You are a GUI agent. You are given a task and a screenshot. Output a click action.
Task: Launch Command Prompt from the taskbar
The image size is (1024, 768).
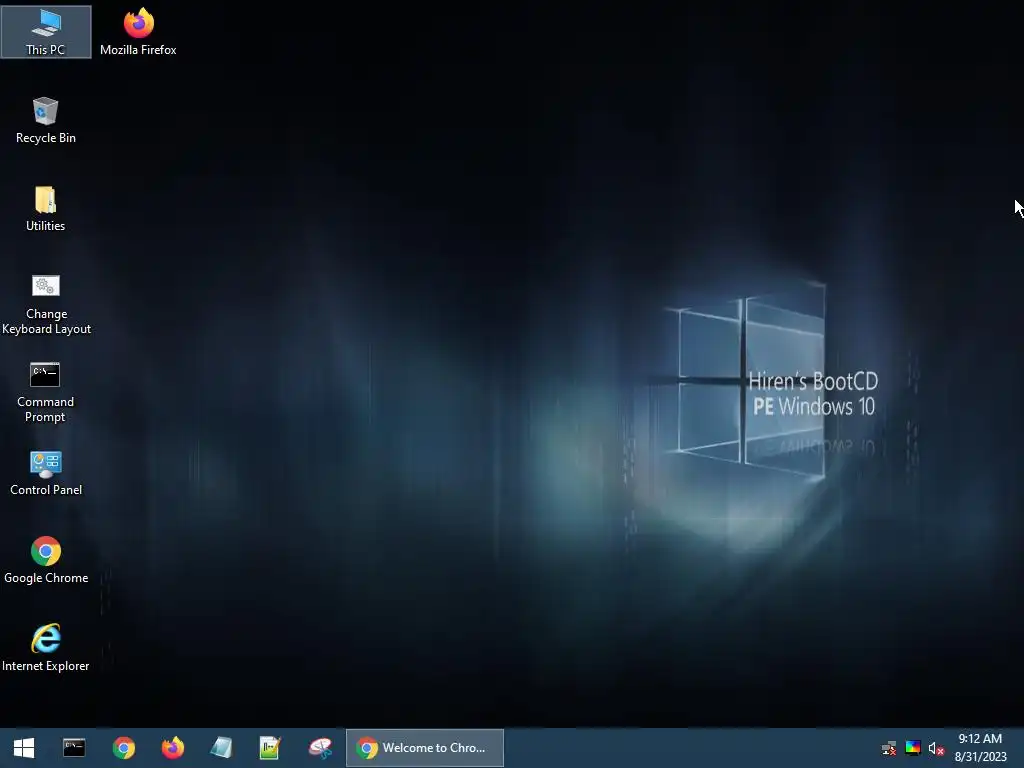point(74,748)
